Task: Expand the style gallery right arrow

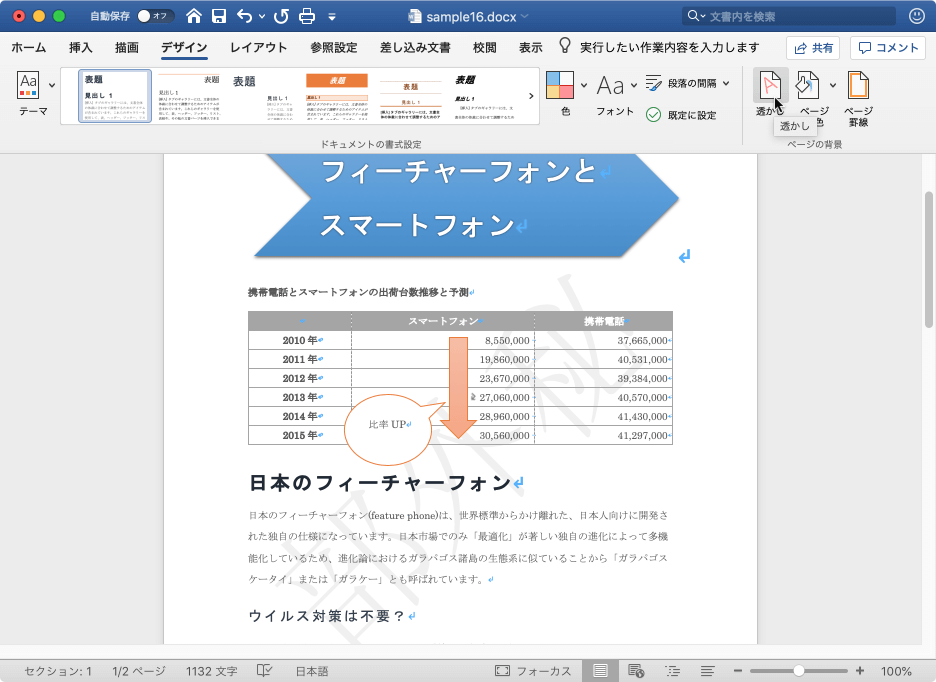Action: coord(531,96)
